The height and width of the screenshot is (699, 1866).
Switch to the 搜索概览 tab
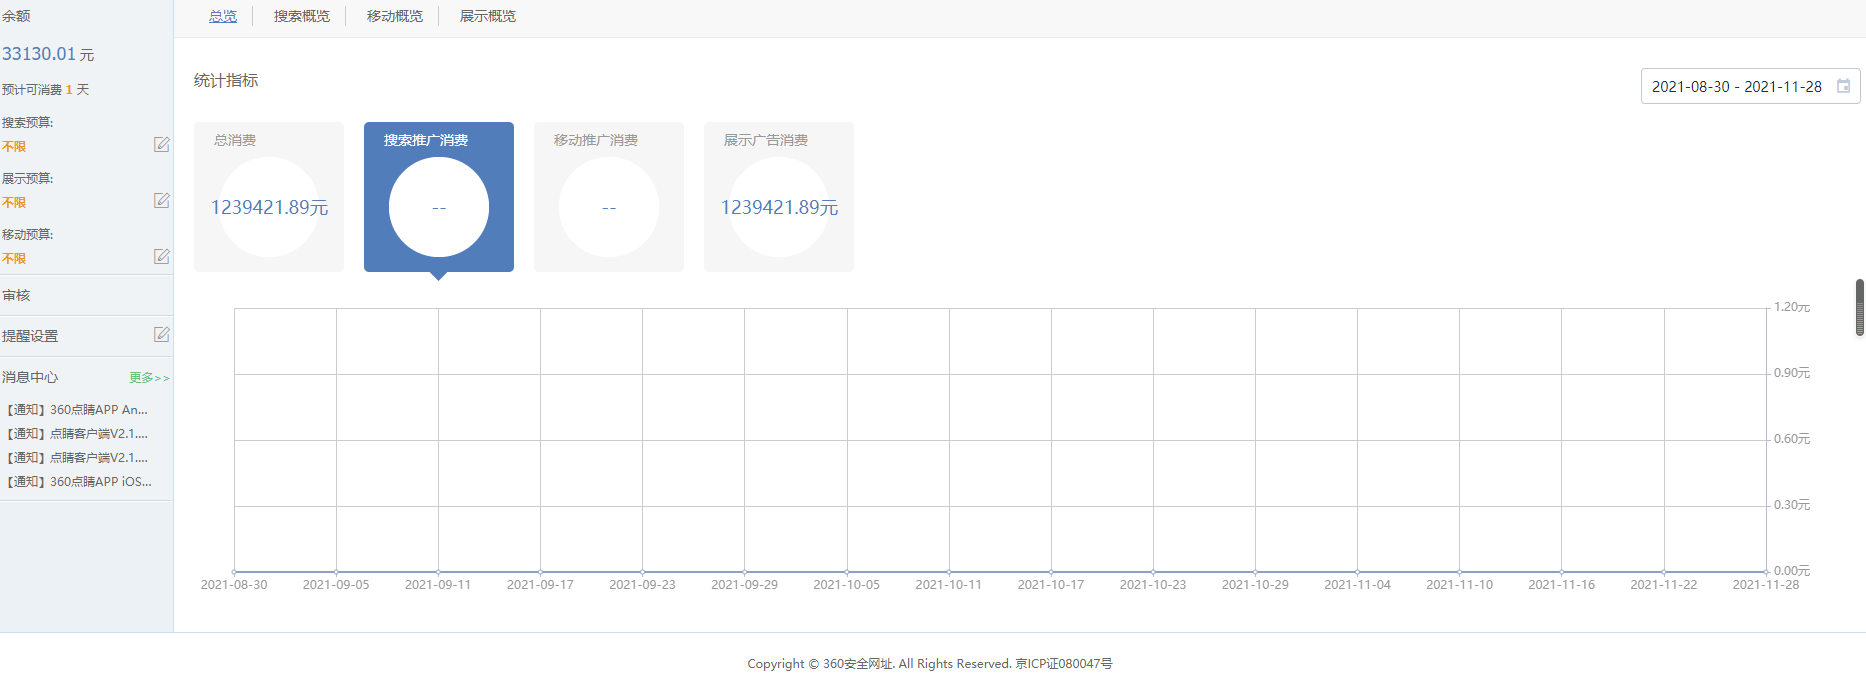(x=302, y=16)
